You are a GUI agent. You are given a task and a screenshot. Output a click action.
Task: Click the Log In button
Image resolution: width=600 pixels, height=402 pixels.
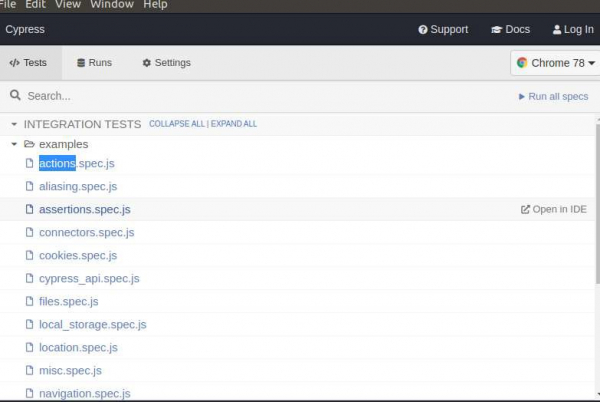(x=573, y=29)
